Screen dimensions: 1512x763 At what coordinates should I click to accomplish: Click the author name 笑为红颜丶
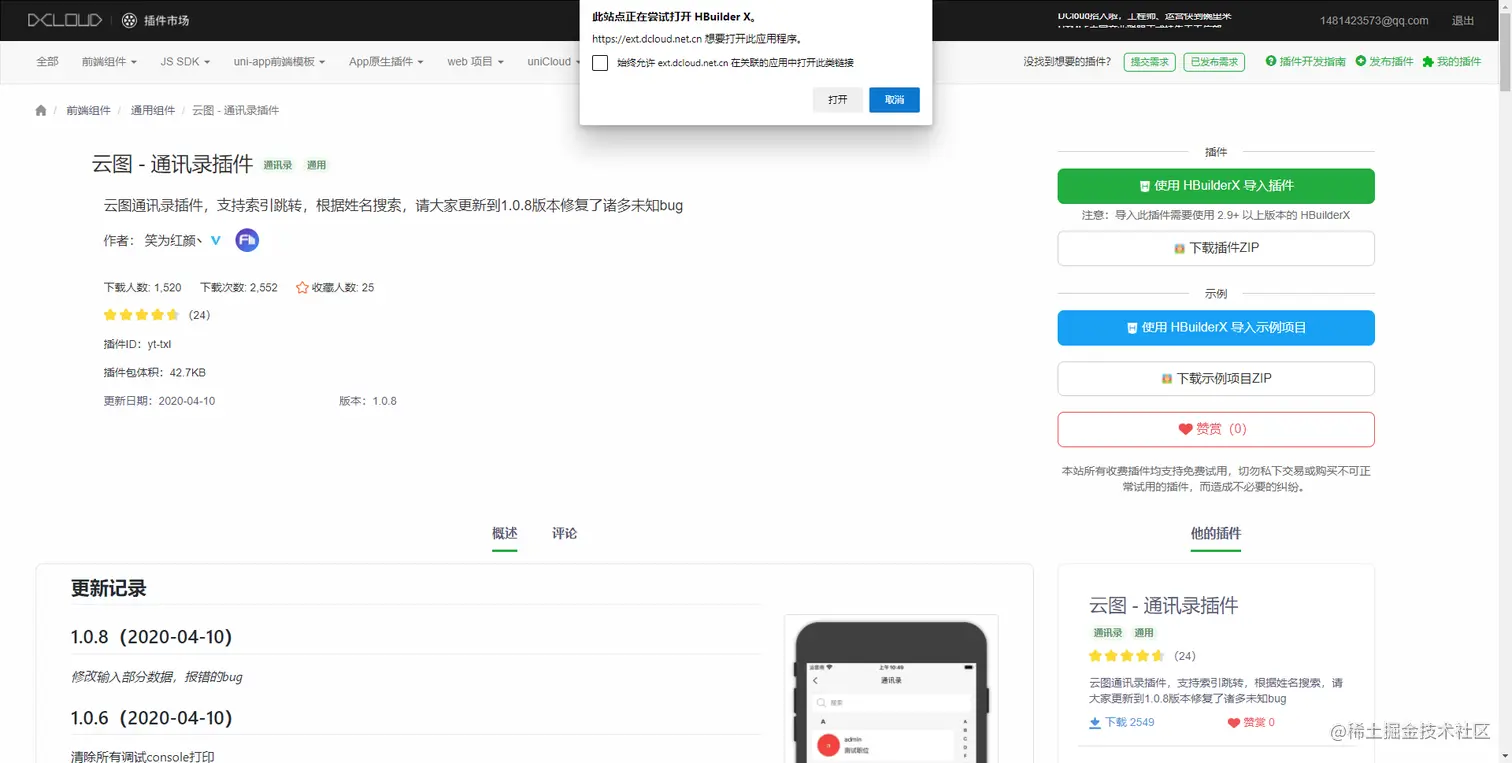(174, 240)
